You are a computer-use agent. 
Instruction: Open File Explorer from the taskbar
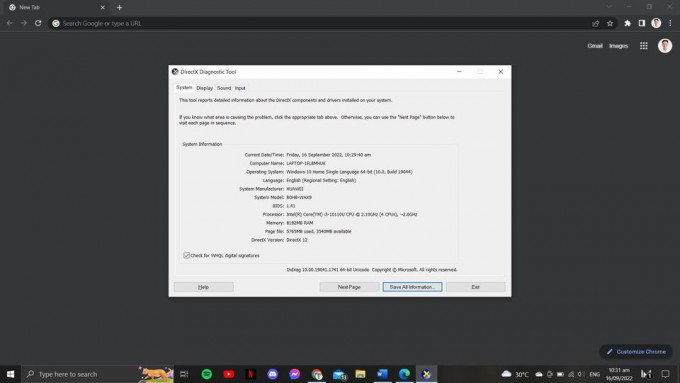(360, 374)
